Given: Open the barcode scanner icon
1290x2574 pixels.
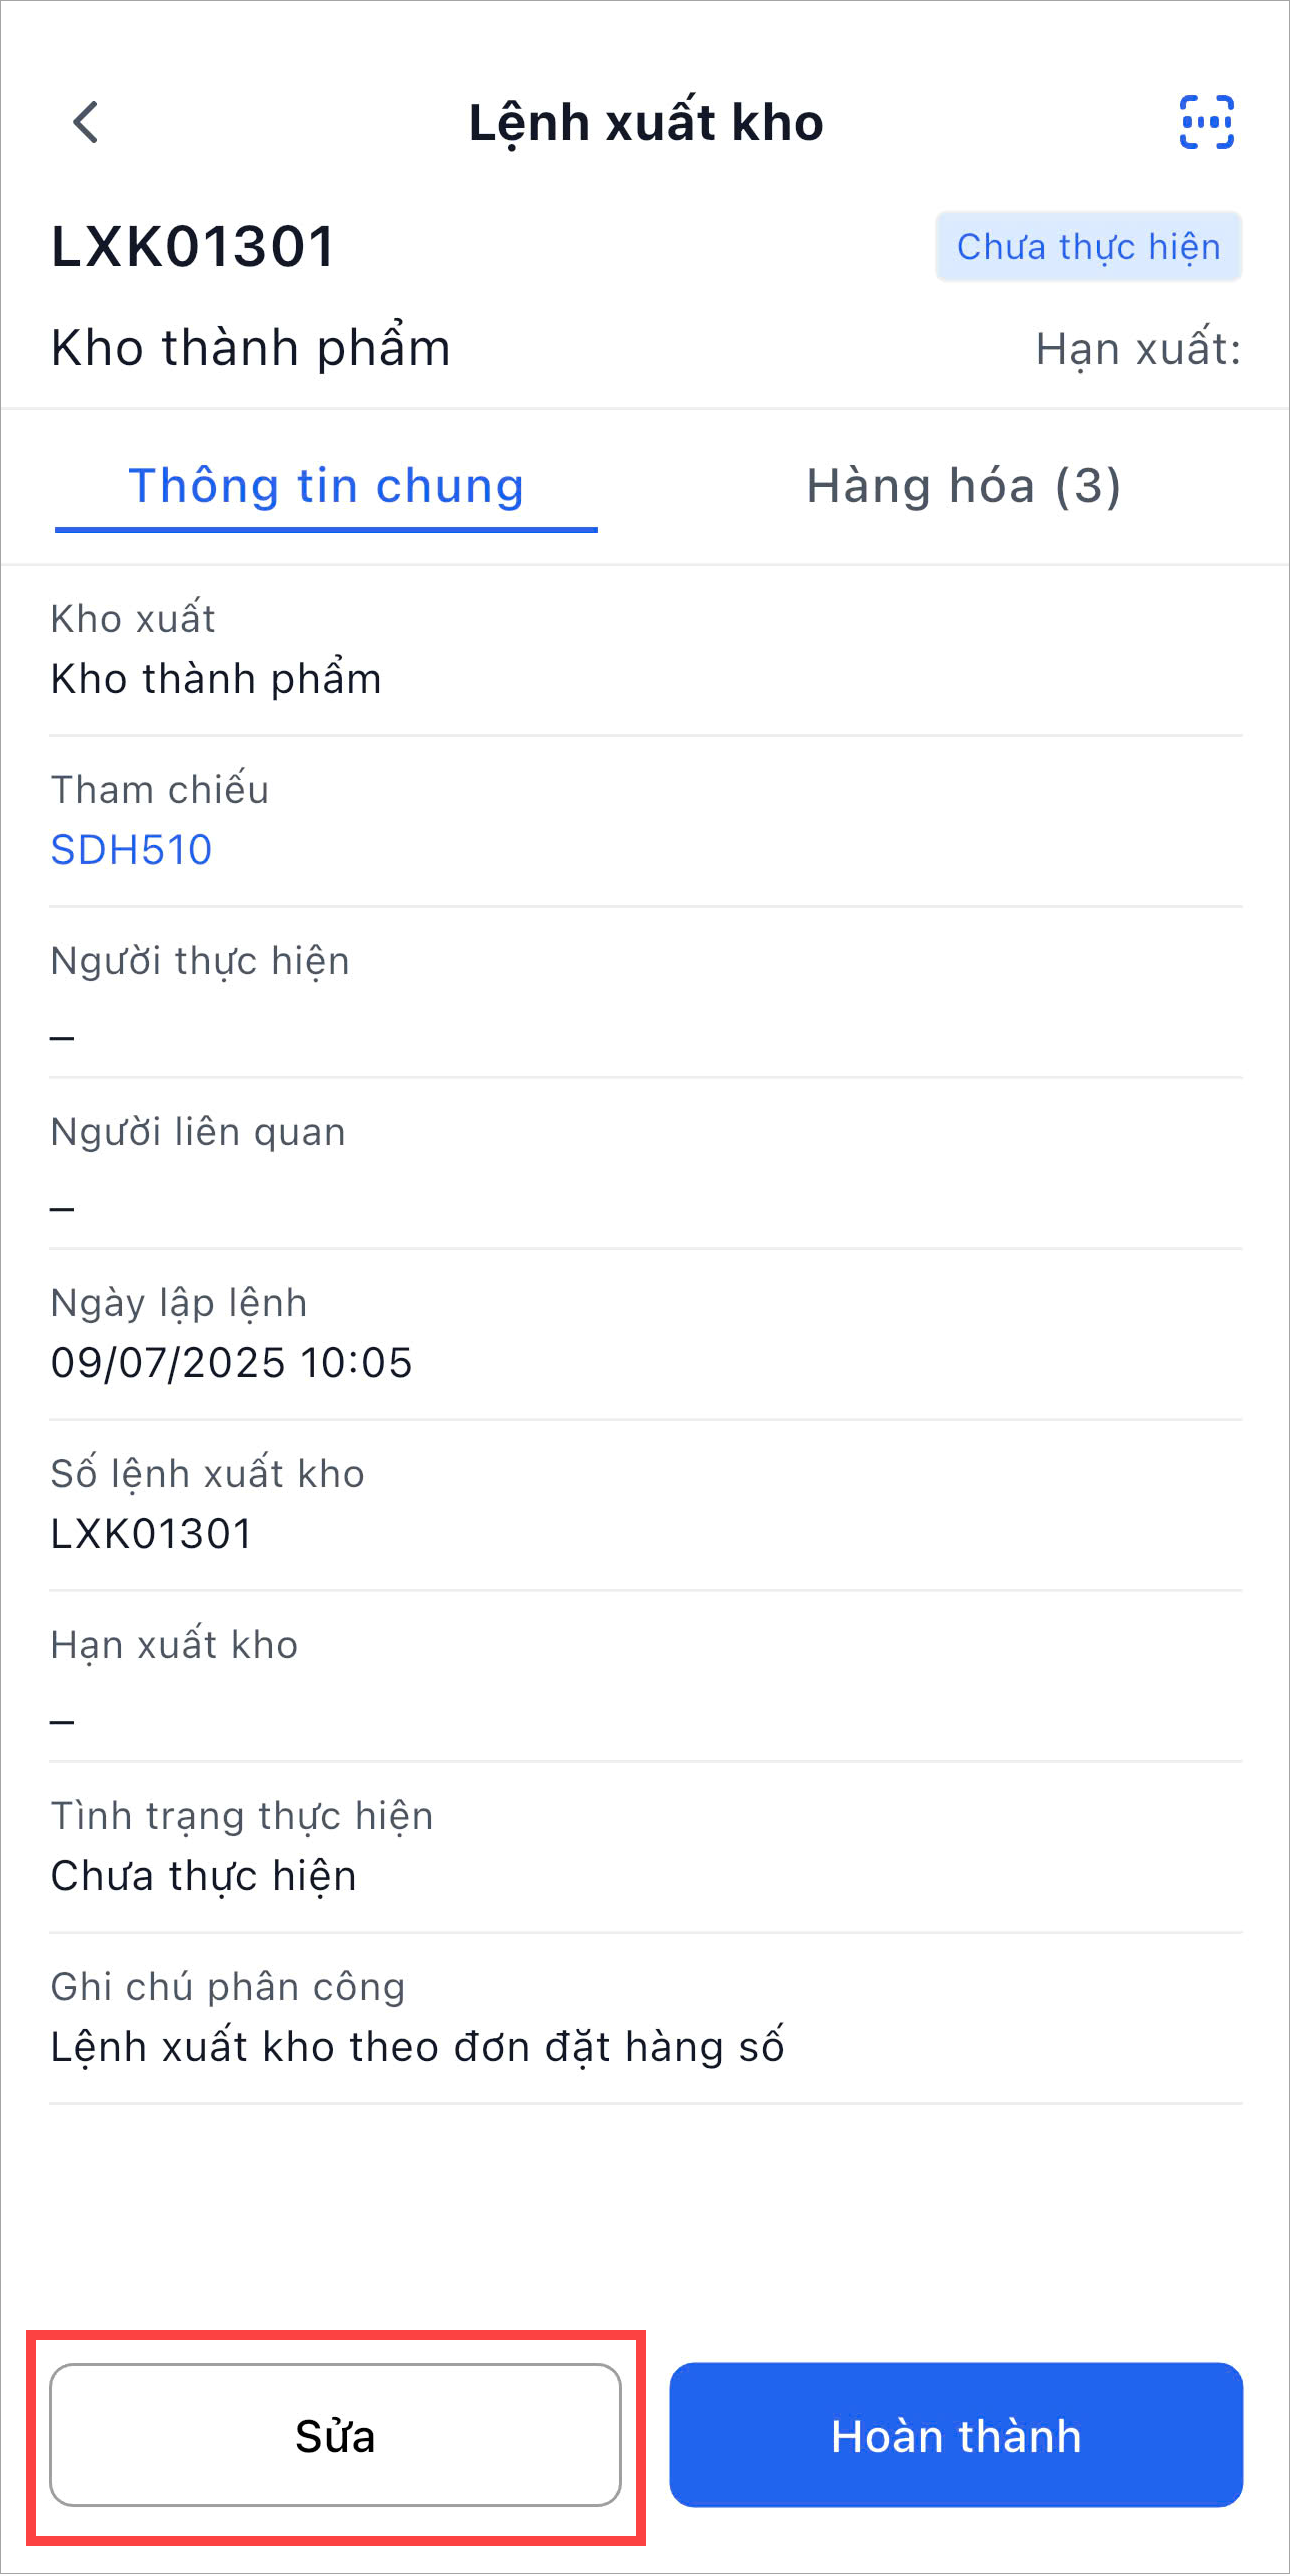Looking at the screenshot, I should (x=1206, y=123).
